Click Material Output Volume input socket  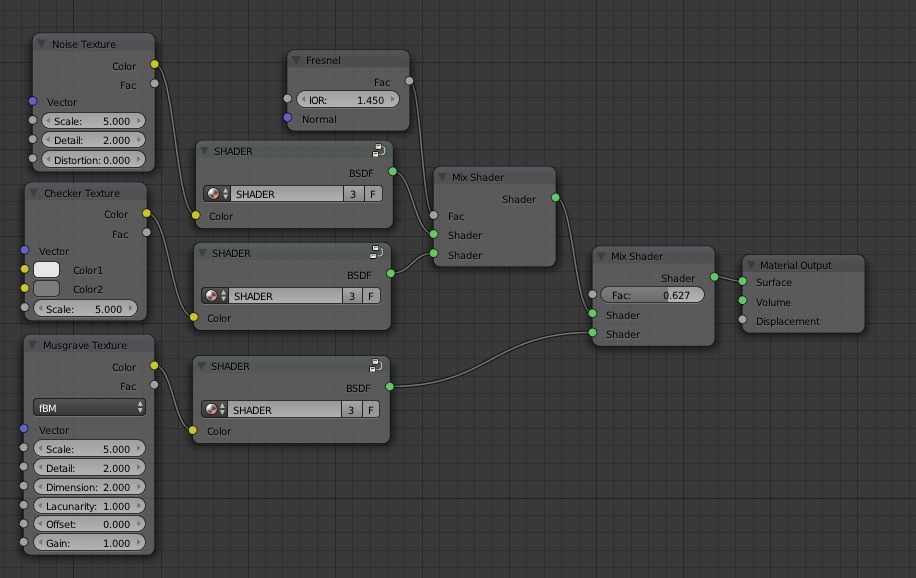742,300
